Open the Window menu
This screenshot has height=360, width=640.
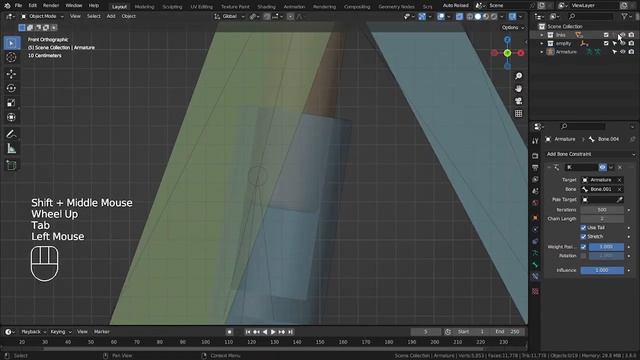pos(74,6)
